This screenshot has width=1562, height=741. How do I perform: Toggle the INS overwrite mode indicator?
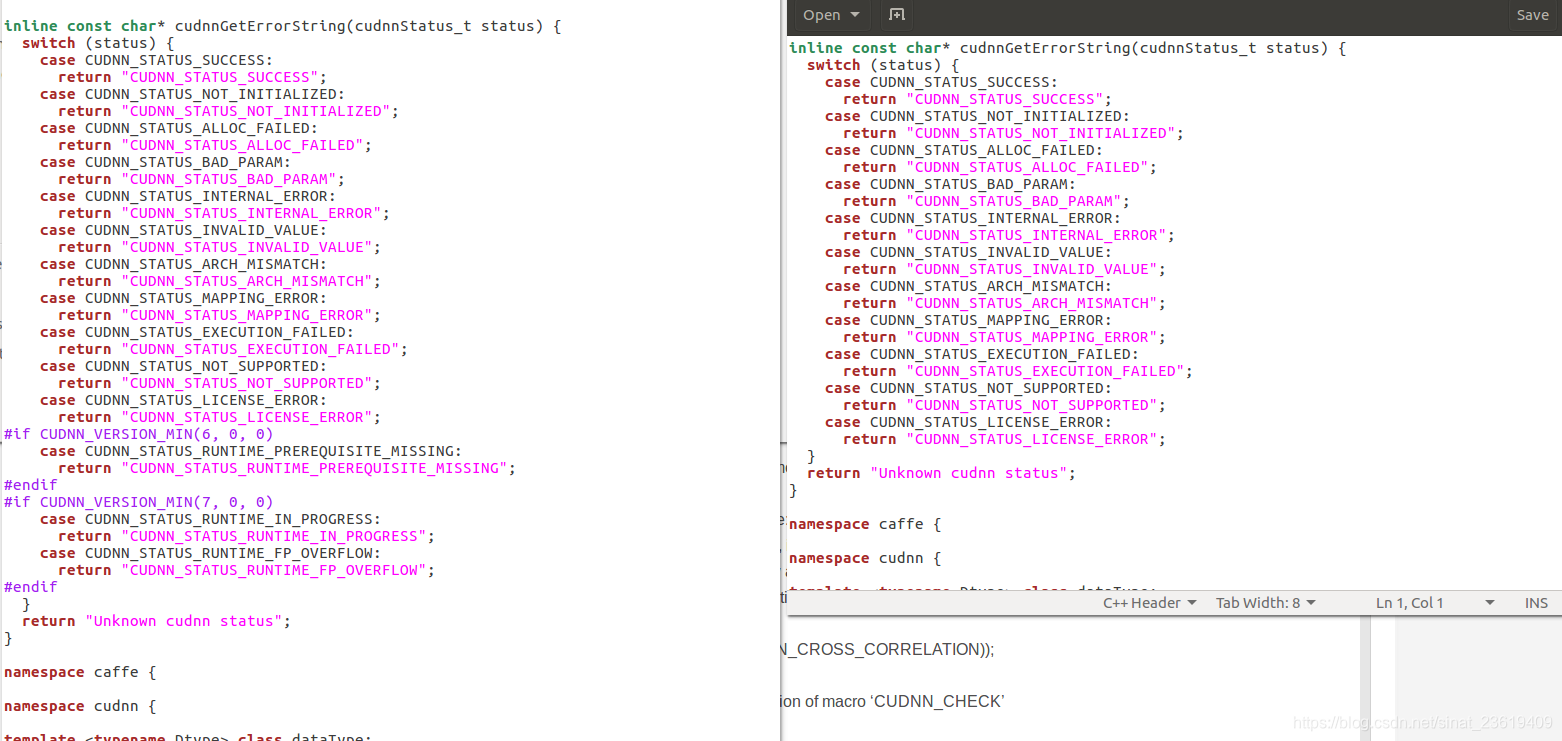pyautogui.click(x=1536, y=602)
